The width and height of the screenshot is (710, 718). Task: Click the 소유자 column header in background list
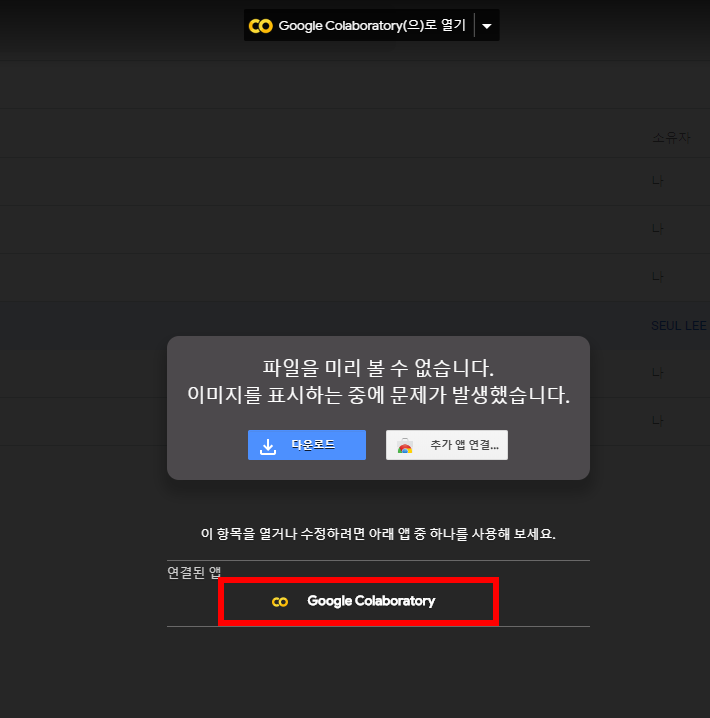(x=671, y=137)
